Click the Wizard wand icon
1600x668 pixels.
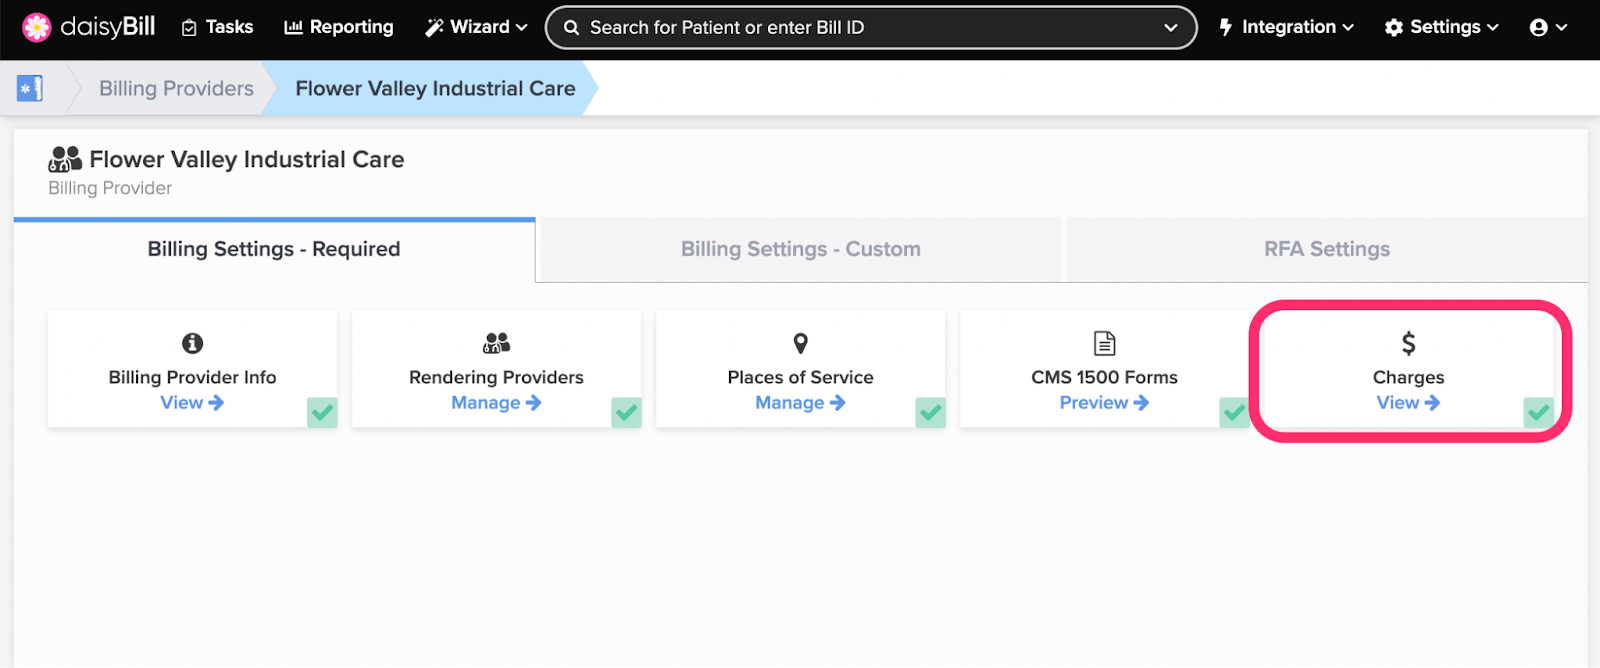click(434, 27)
